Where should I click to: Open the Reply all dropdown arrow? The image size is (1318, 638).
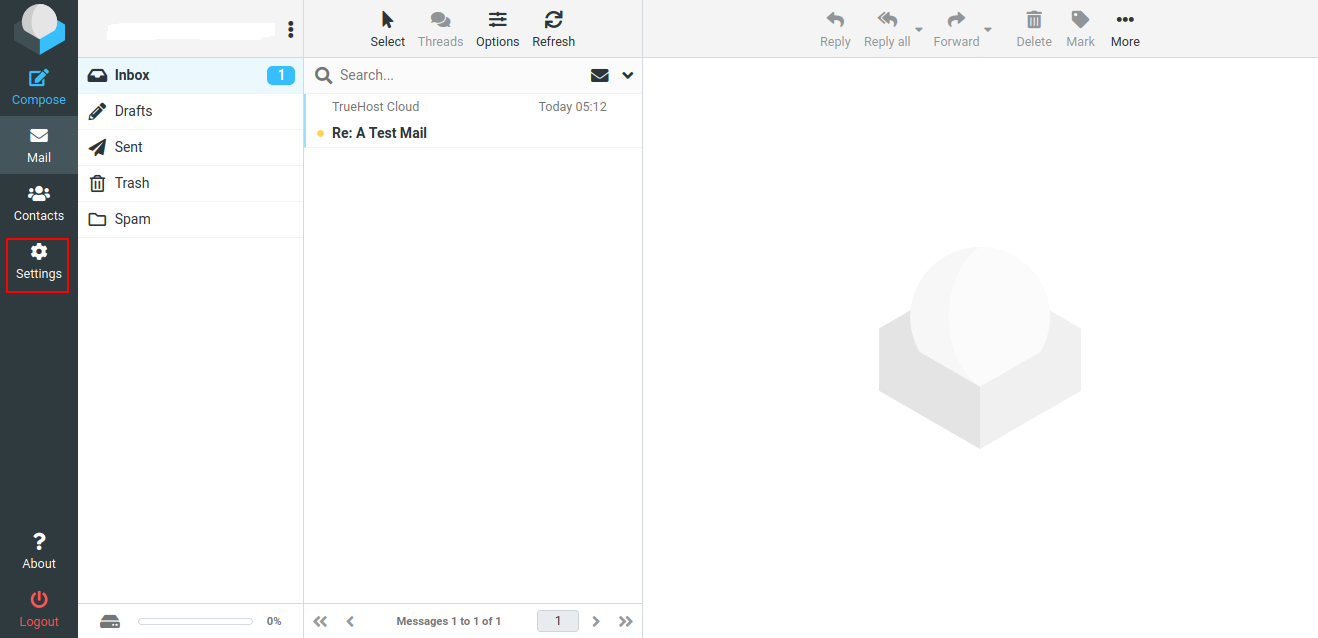tap(919, 30)
